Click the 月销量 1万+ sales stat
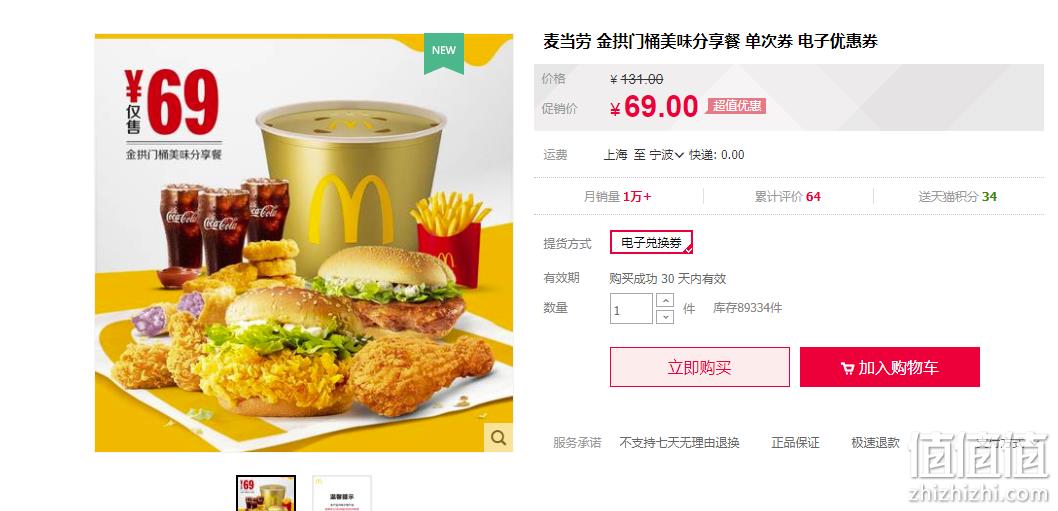Screen dimensions: 1058x511 coord(617,196)
